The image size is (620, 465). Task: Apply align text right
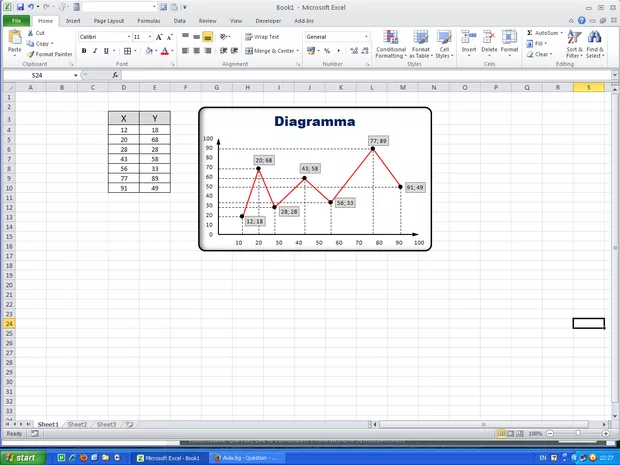[x=208, y=51]
